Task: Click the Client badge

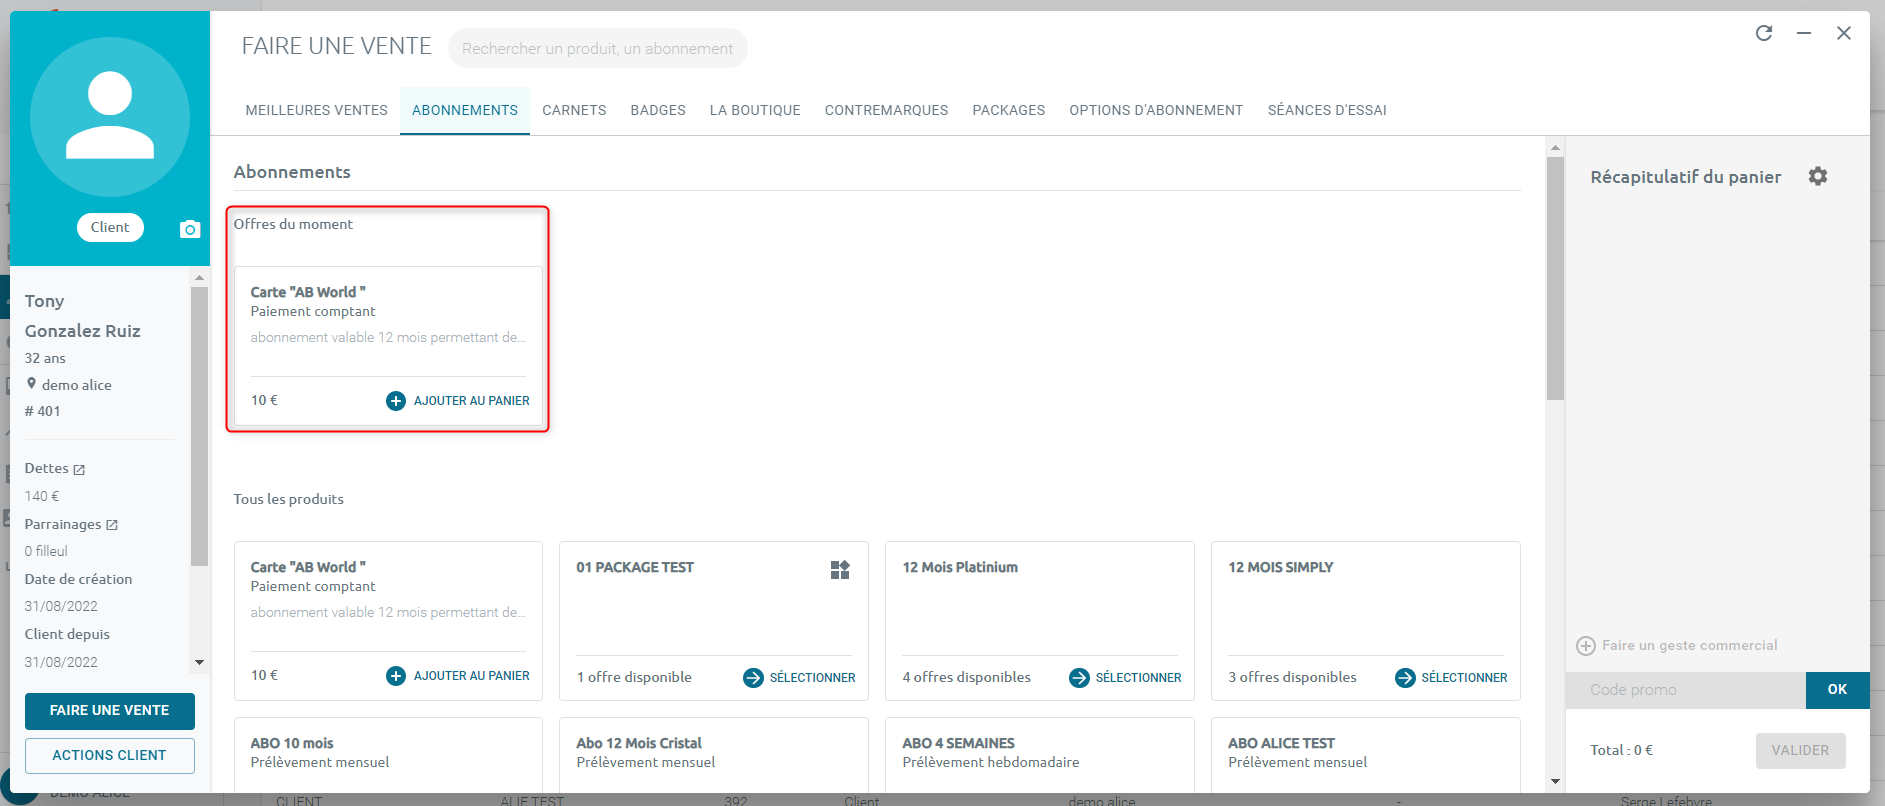Action: coord(110,227)
